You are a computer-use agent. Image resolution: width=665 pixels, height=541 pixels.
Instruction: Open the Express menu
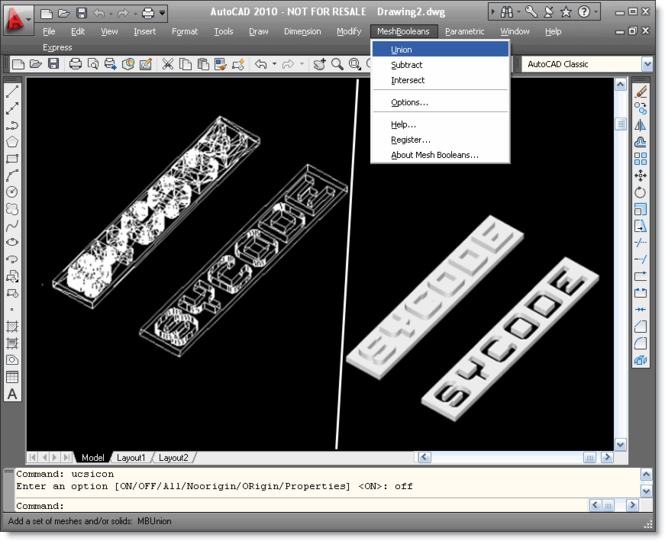[57, 47]
